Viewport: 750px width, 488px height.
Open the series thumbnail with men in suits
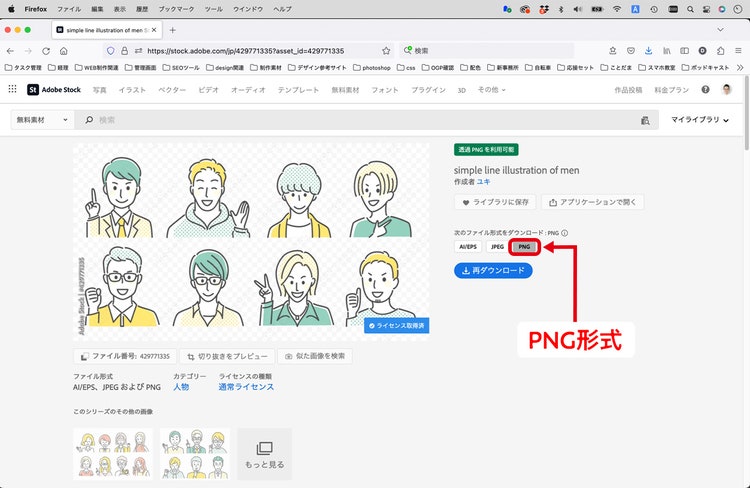[x=195, y=454]
